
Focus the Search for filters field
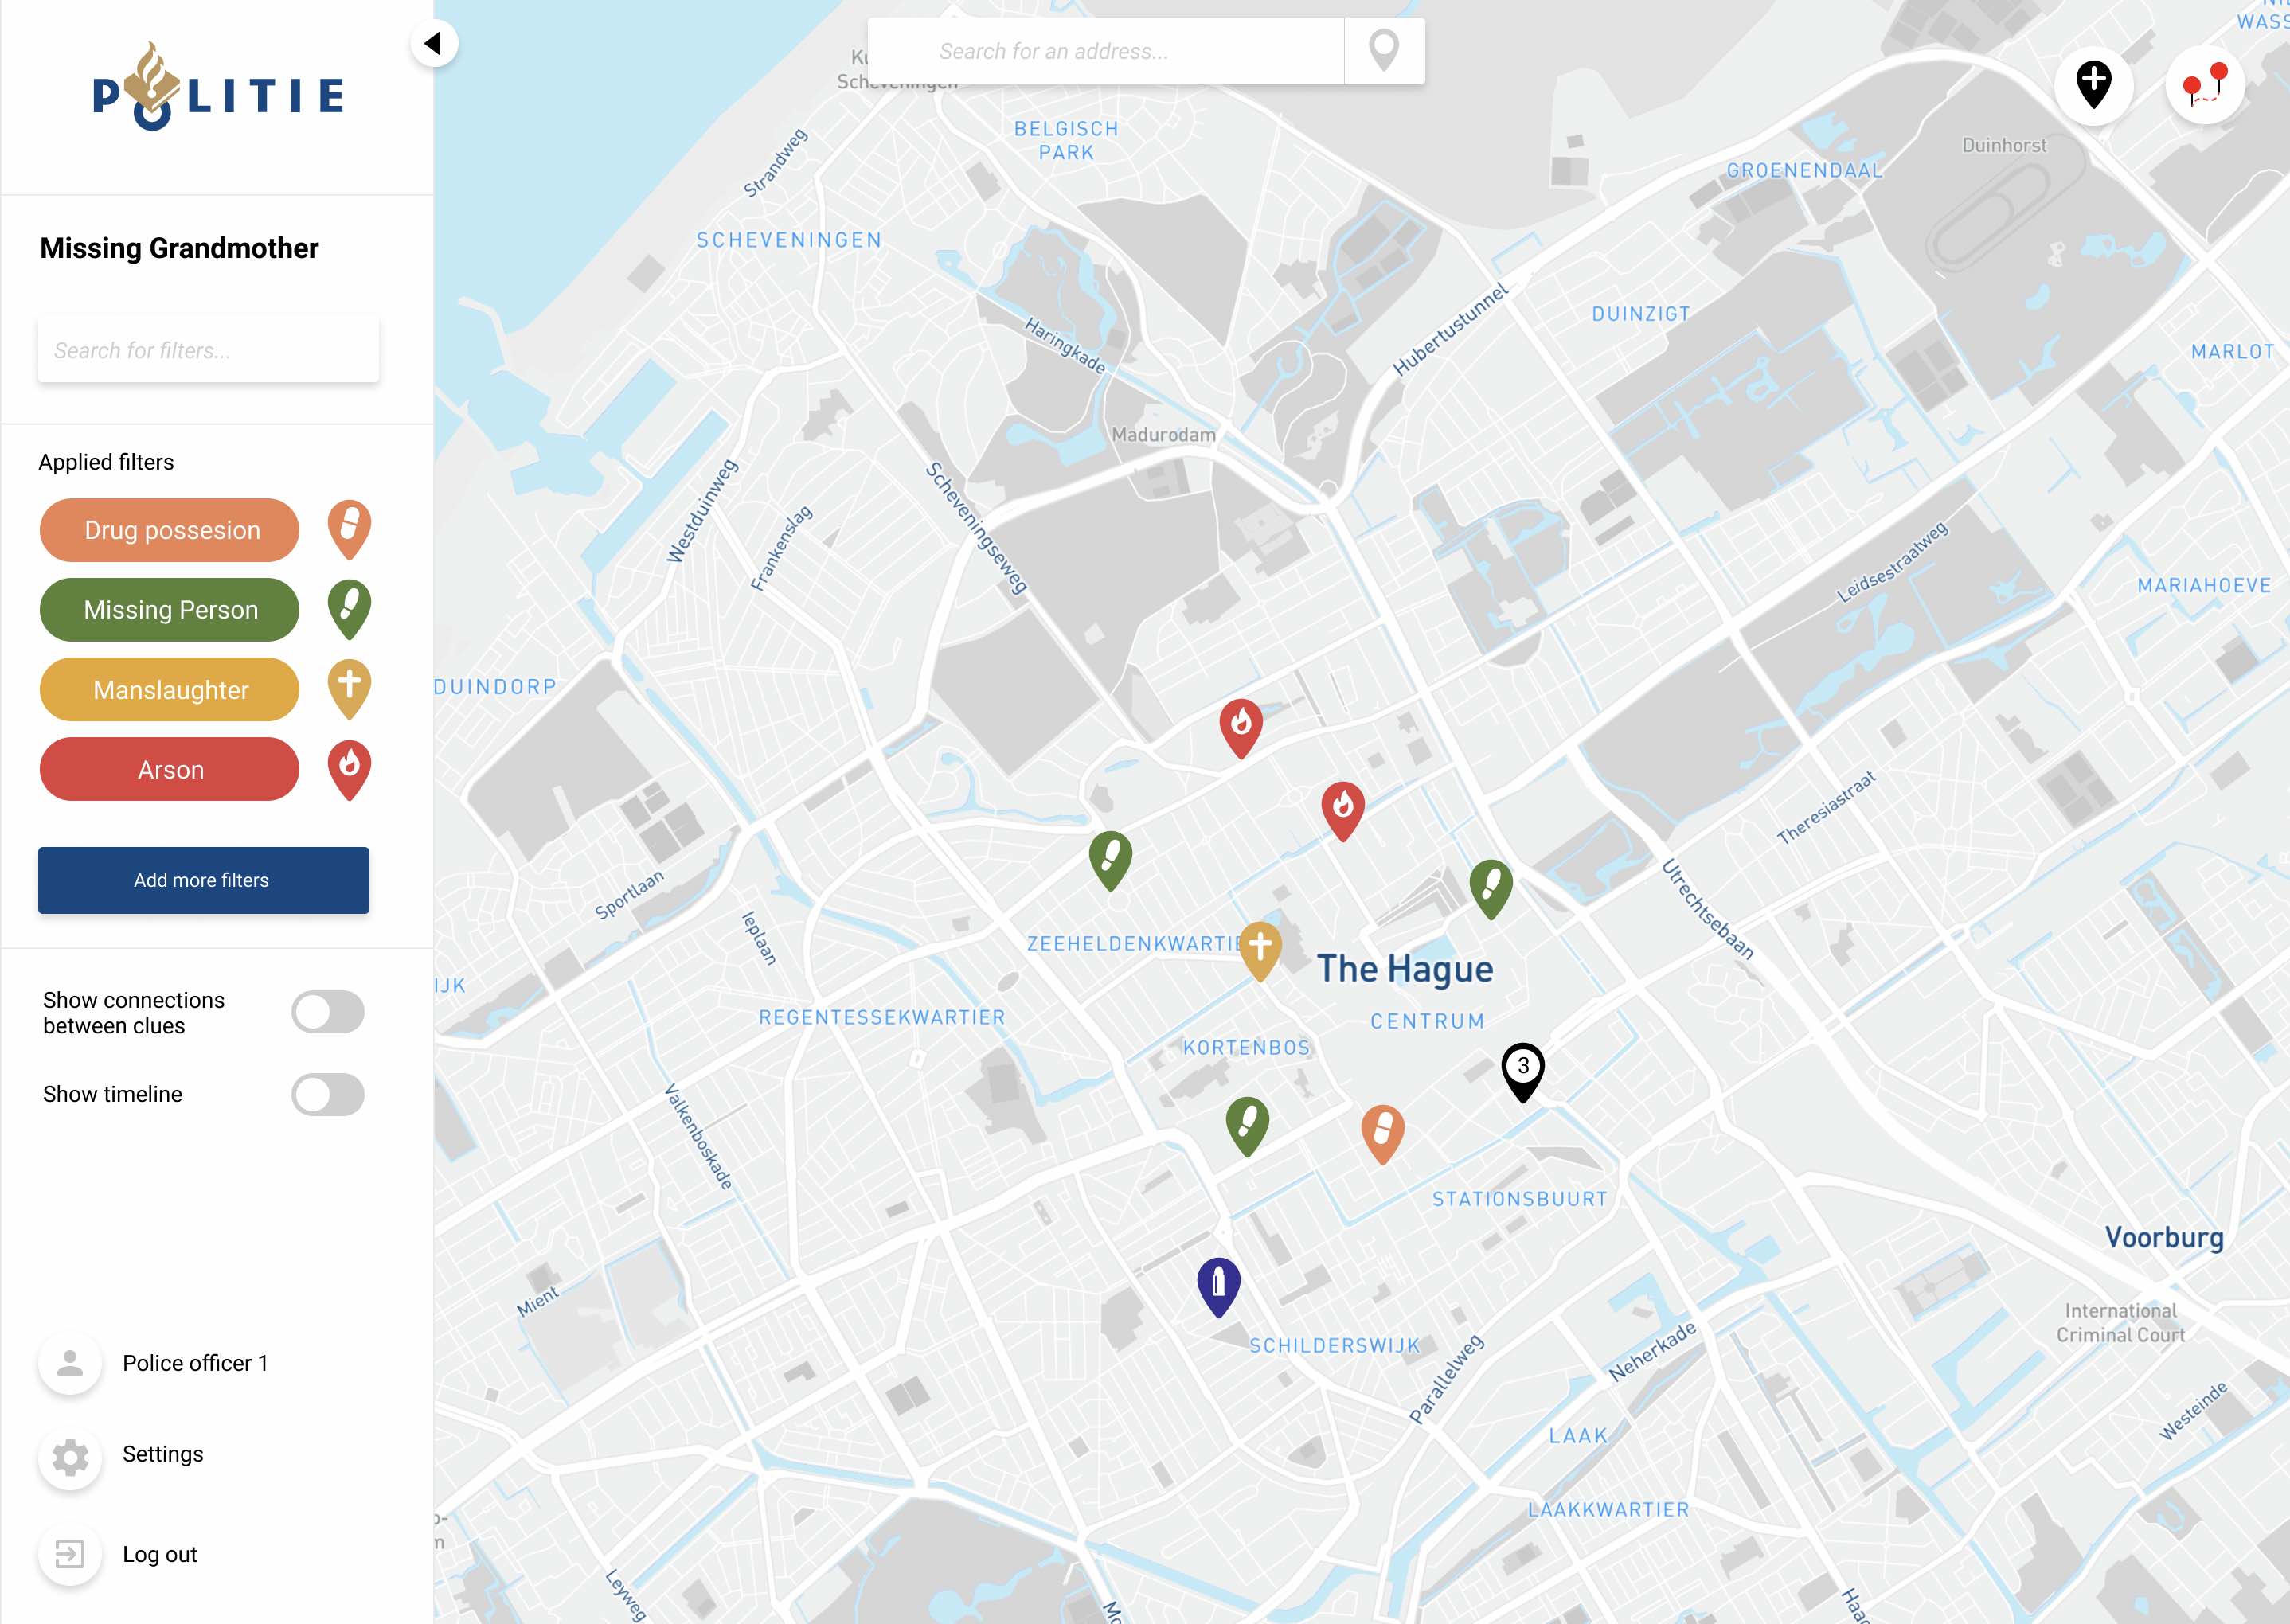tap(208, 350)
